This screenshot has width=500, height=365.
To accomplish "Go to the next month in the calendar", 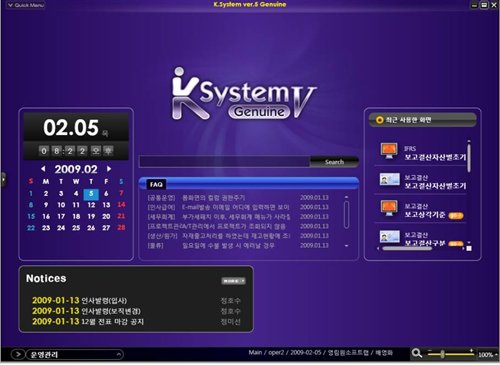I will coord(109,169).
